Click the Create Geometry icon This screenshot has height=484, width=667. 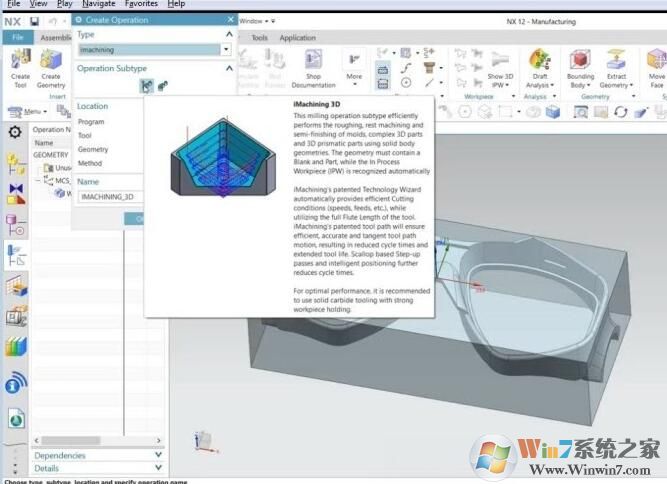pos(51,65)
